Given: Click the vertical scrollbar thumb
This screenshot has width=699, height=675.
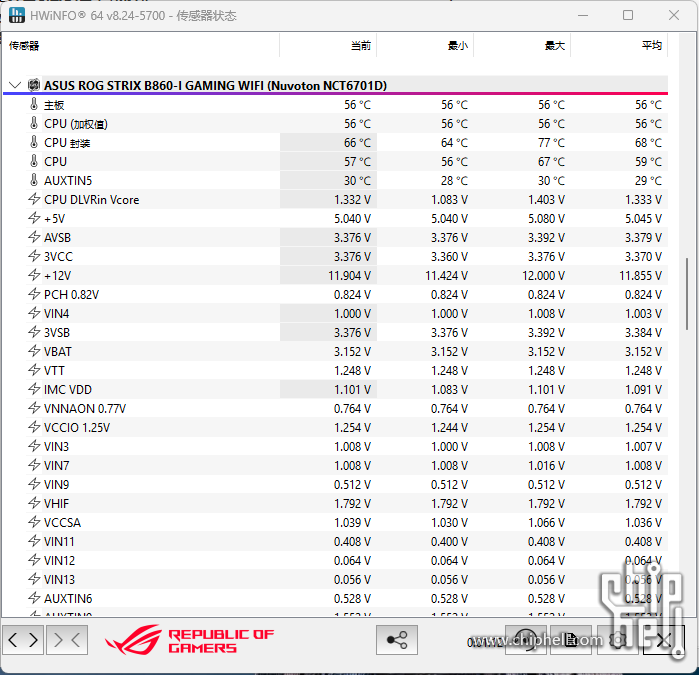Looking at the screenshot, I should 687,294.
